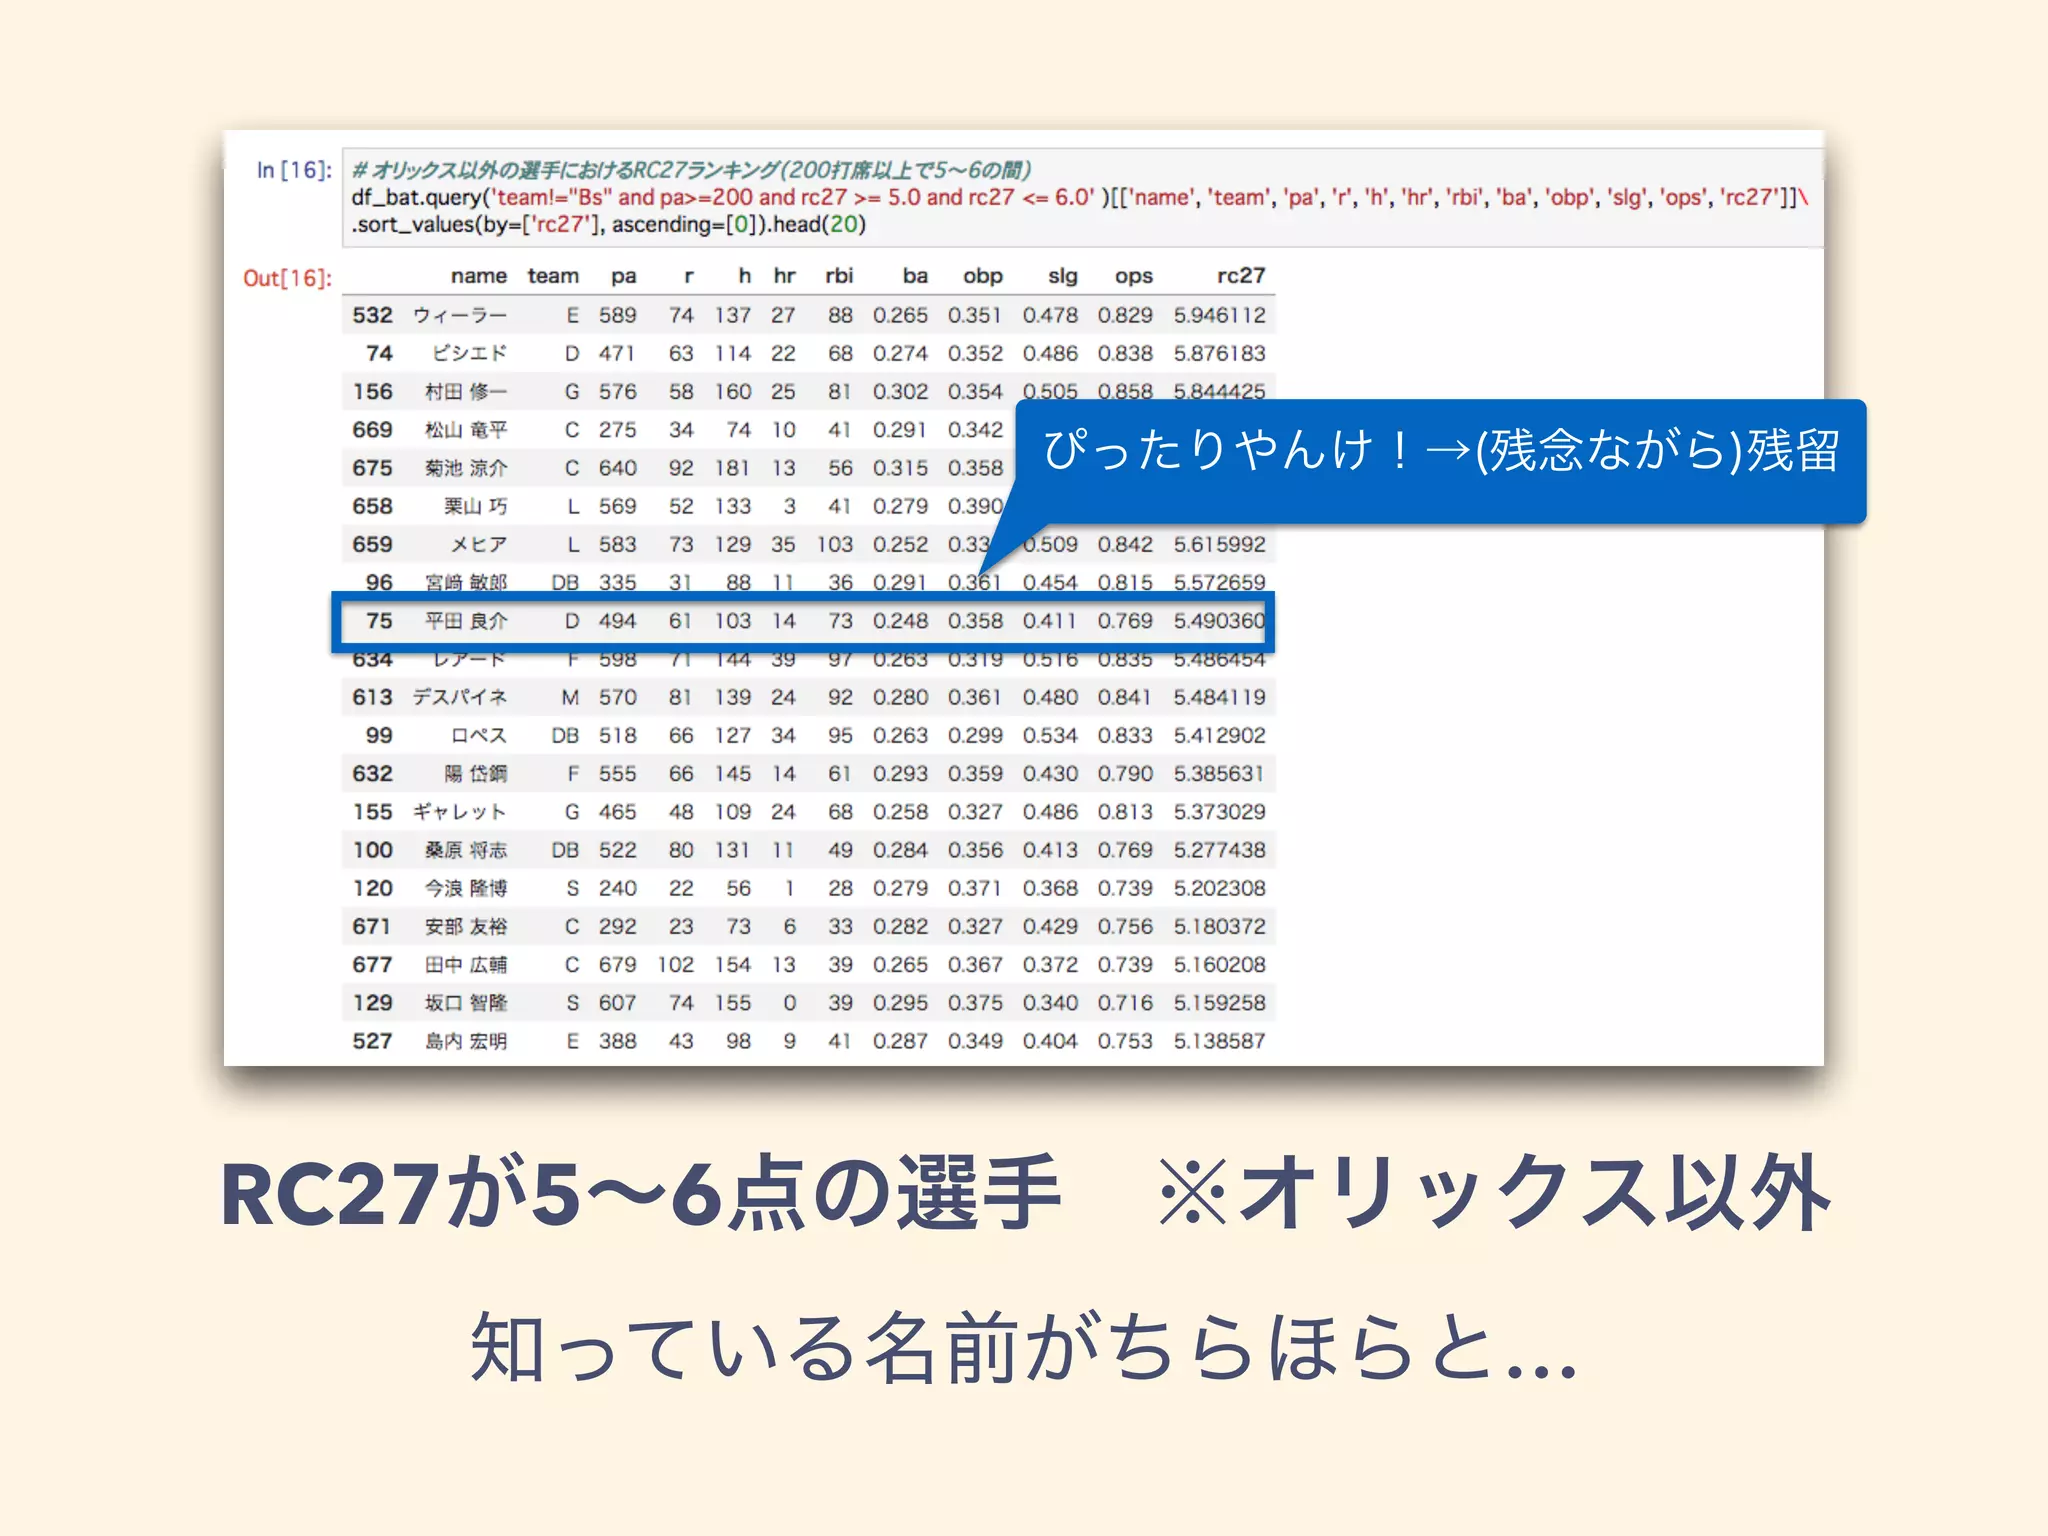Viewport: 2048px width, 1536px height.
Task: Select the Out[16] prompt label
Action: 287,278
